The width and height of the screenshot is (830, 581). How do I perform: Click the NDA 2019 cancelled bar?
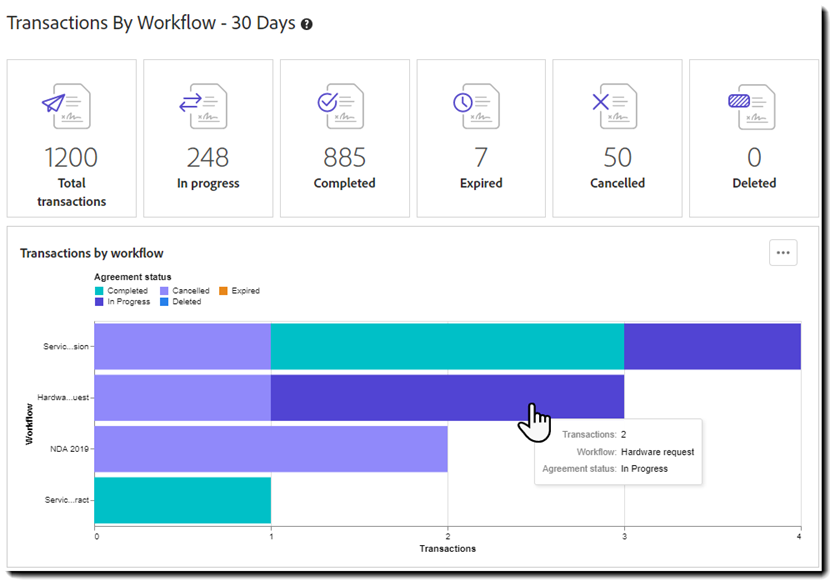pos(271,449)
